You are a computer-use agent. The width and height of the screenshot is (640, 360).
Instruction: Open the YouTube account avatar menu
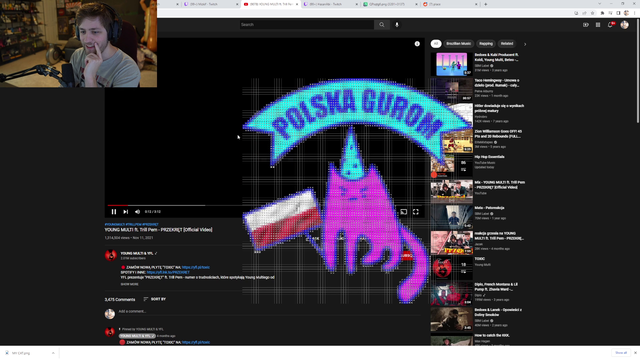(x=624, y=25)
